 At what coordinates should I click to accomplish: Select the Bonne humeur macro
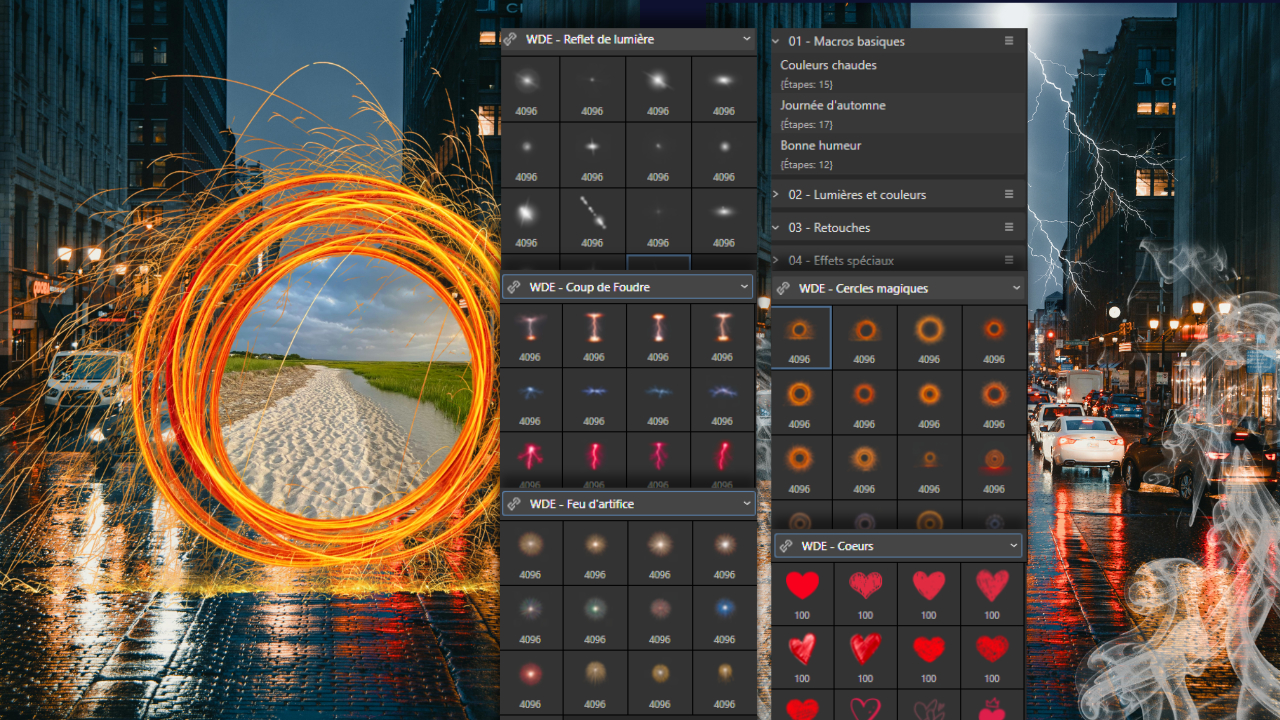tap(820, 145)
